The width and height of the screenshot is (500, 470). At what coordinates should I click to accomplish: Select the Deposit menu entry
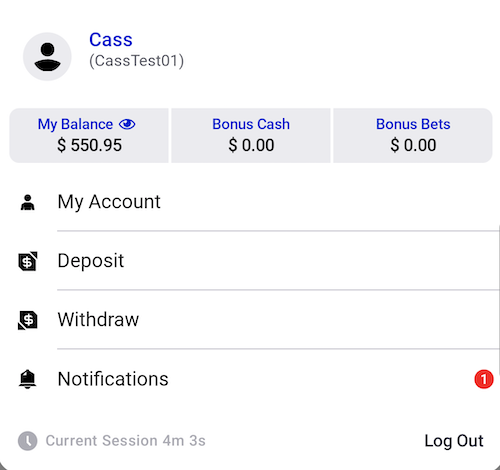coord(250,261)
